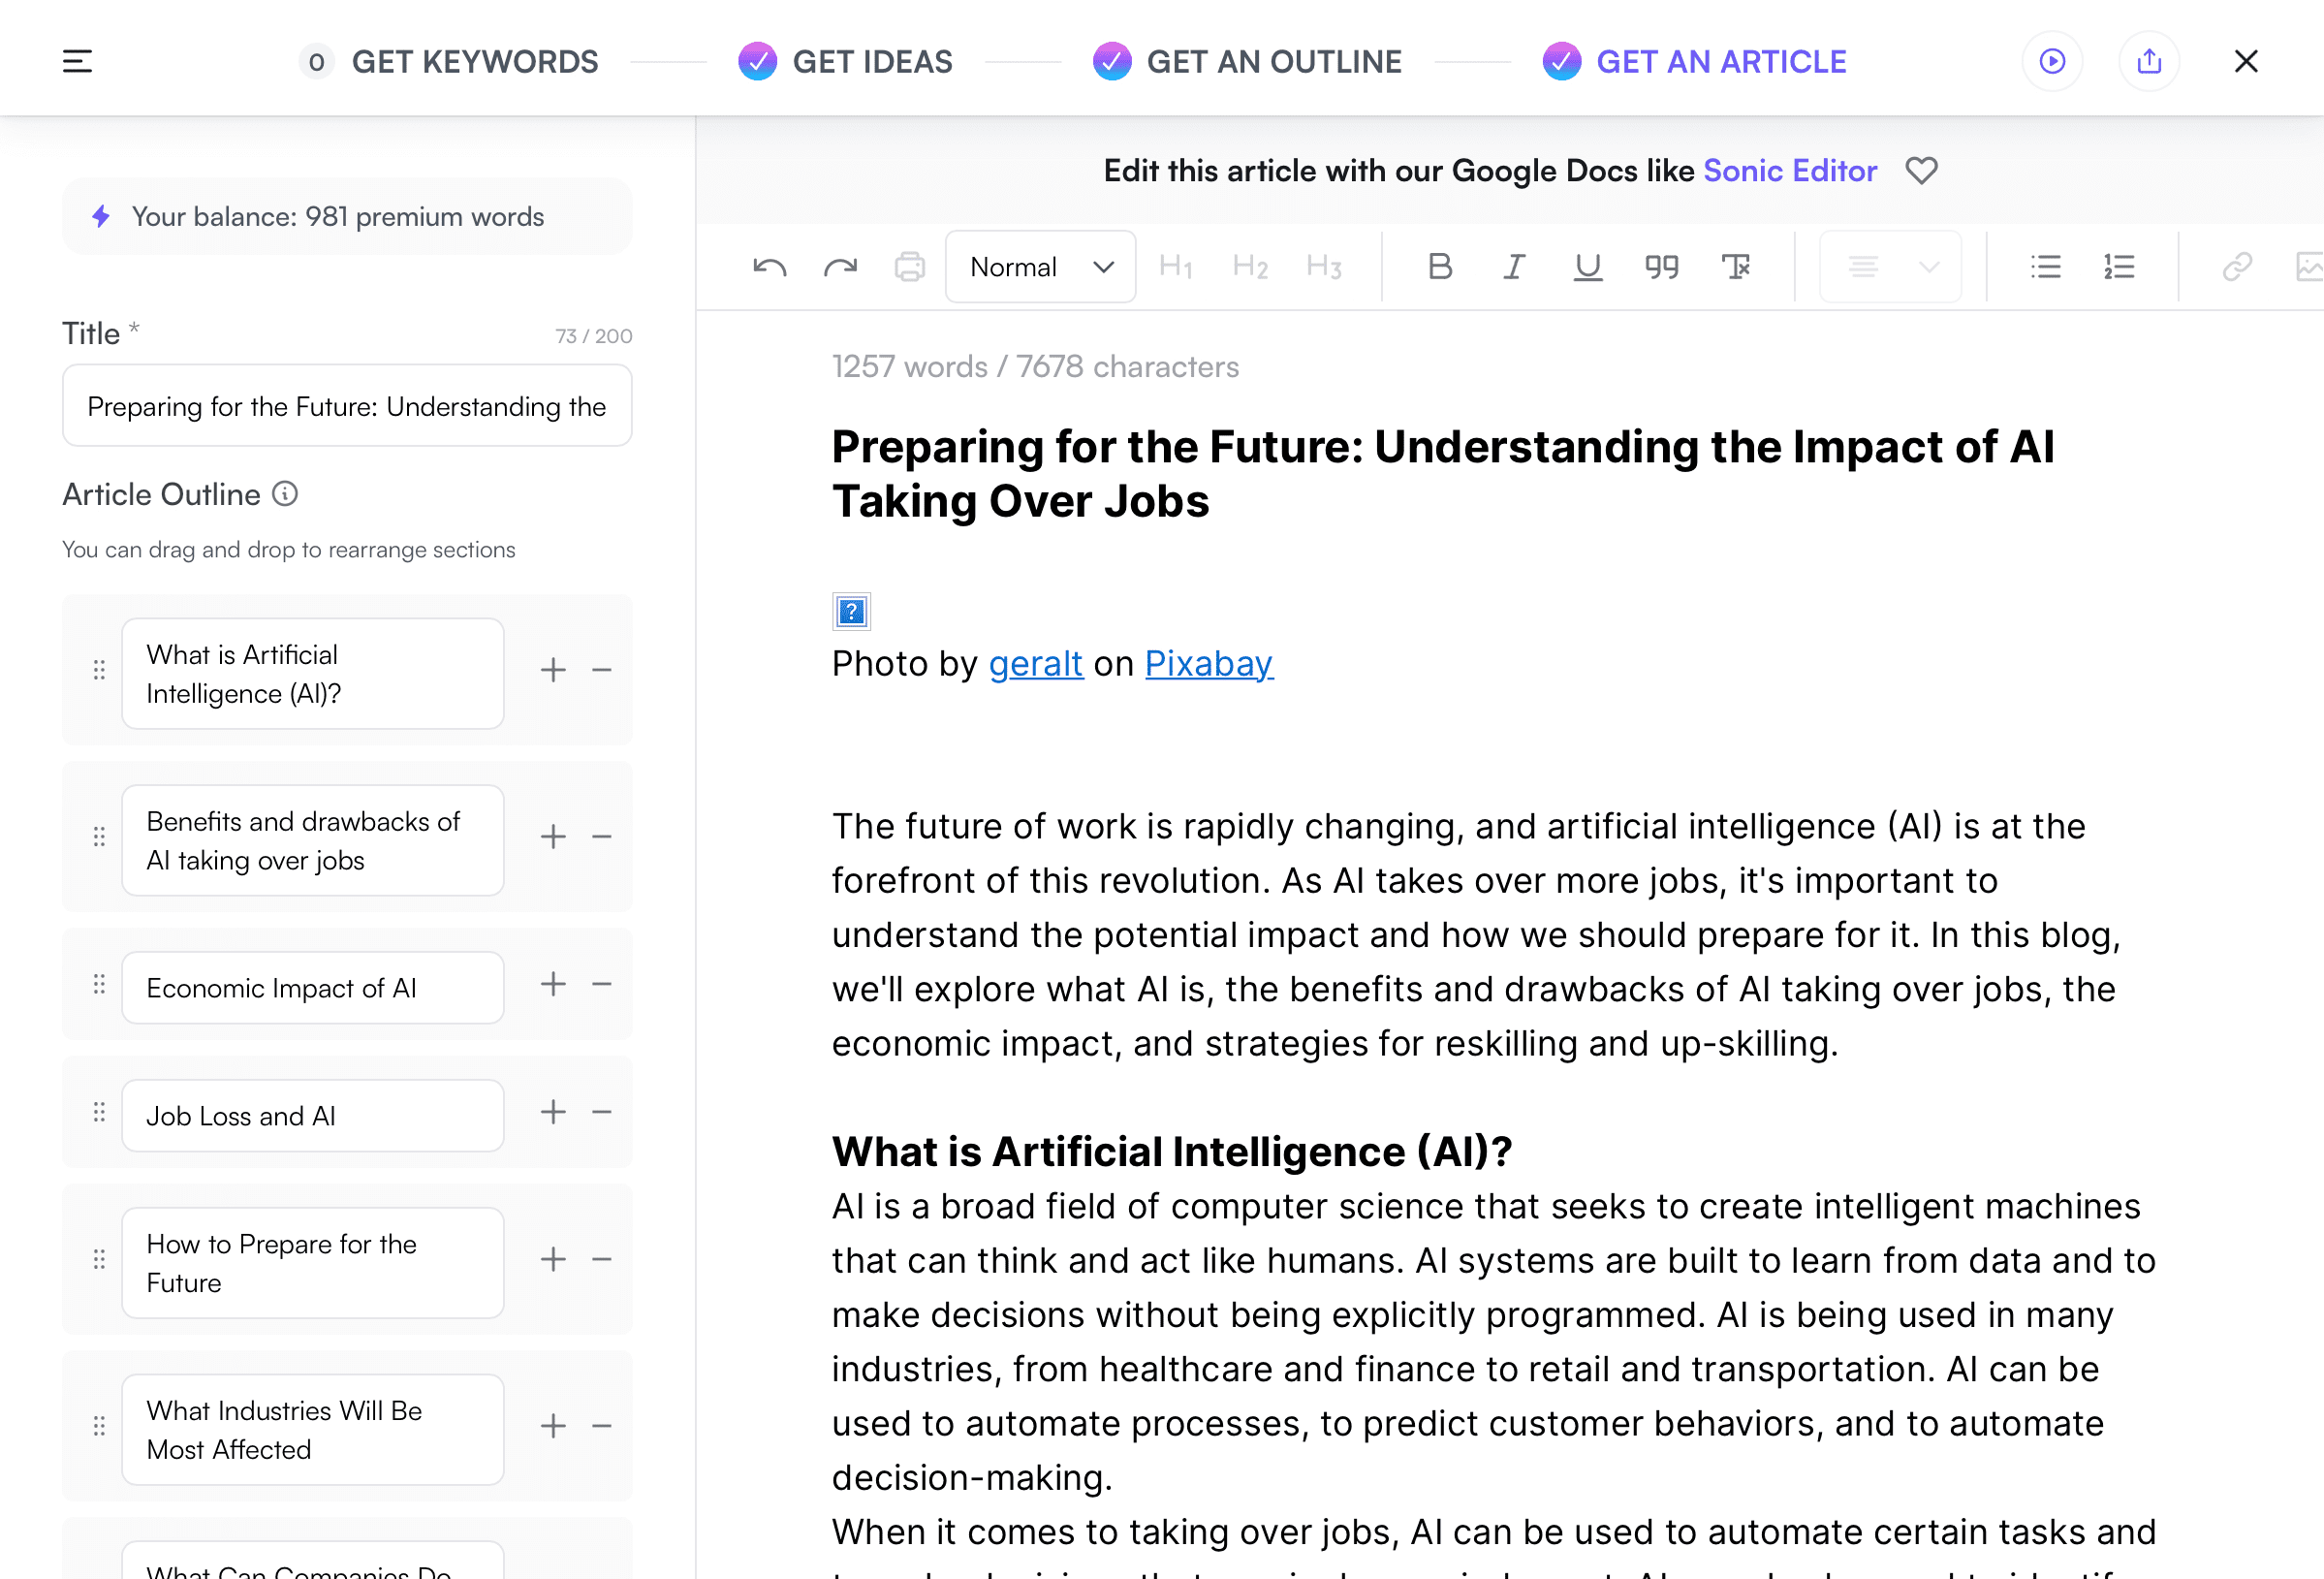Insert a blockquote

point(1661,266)
